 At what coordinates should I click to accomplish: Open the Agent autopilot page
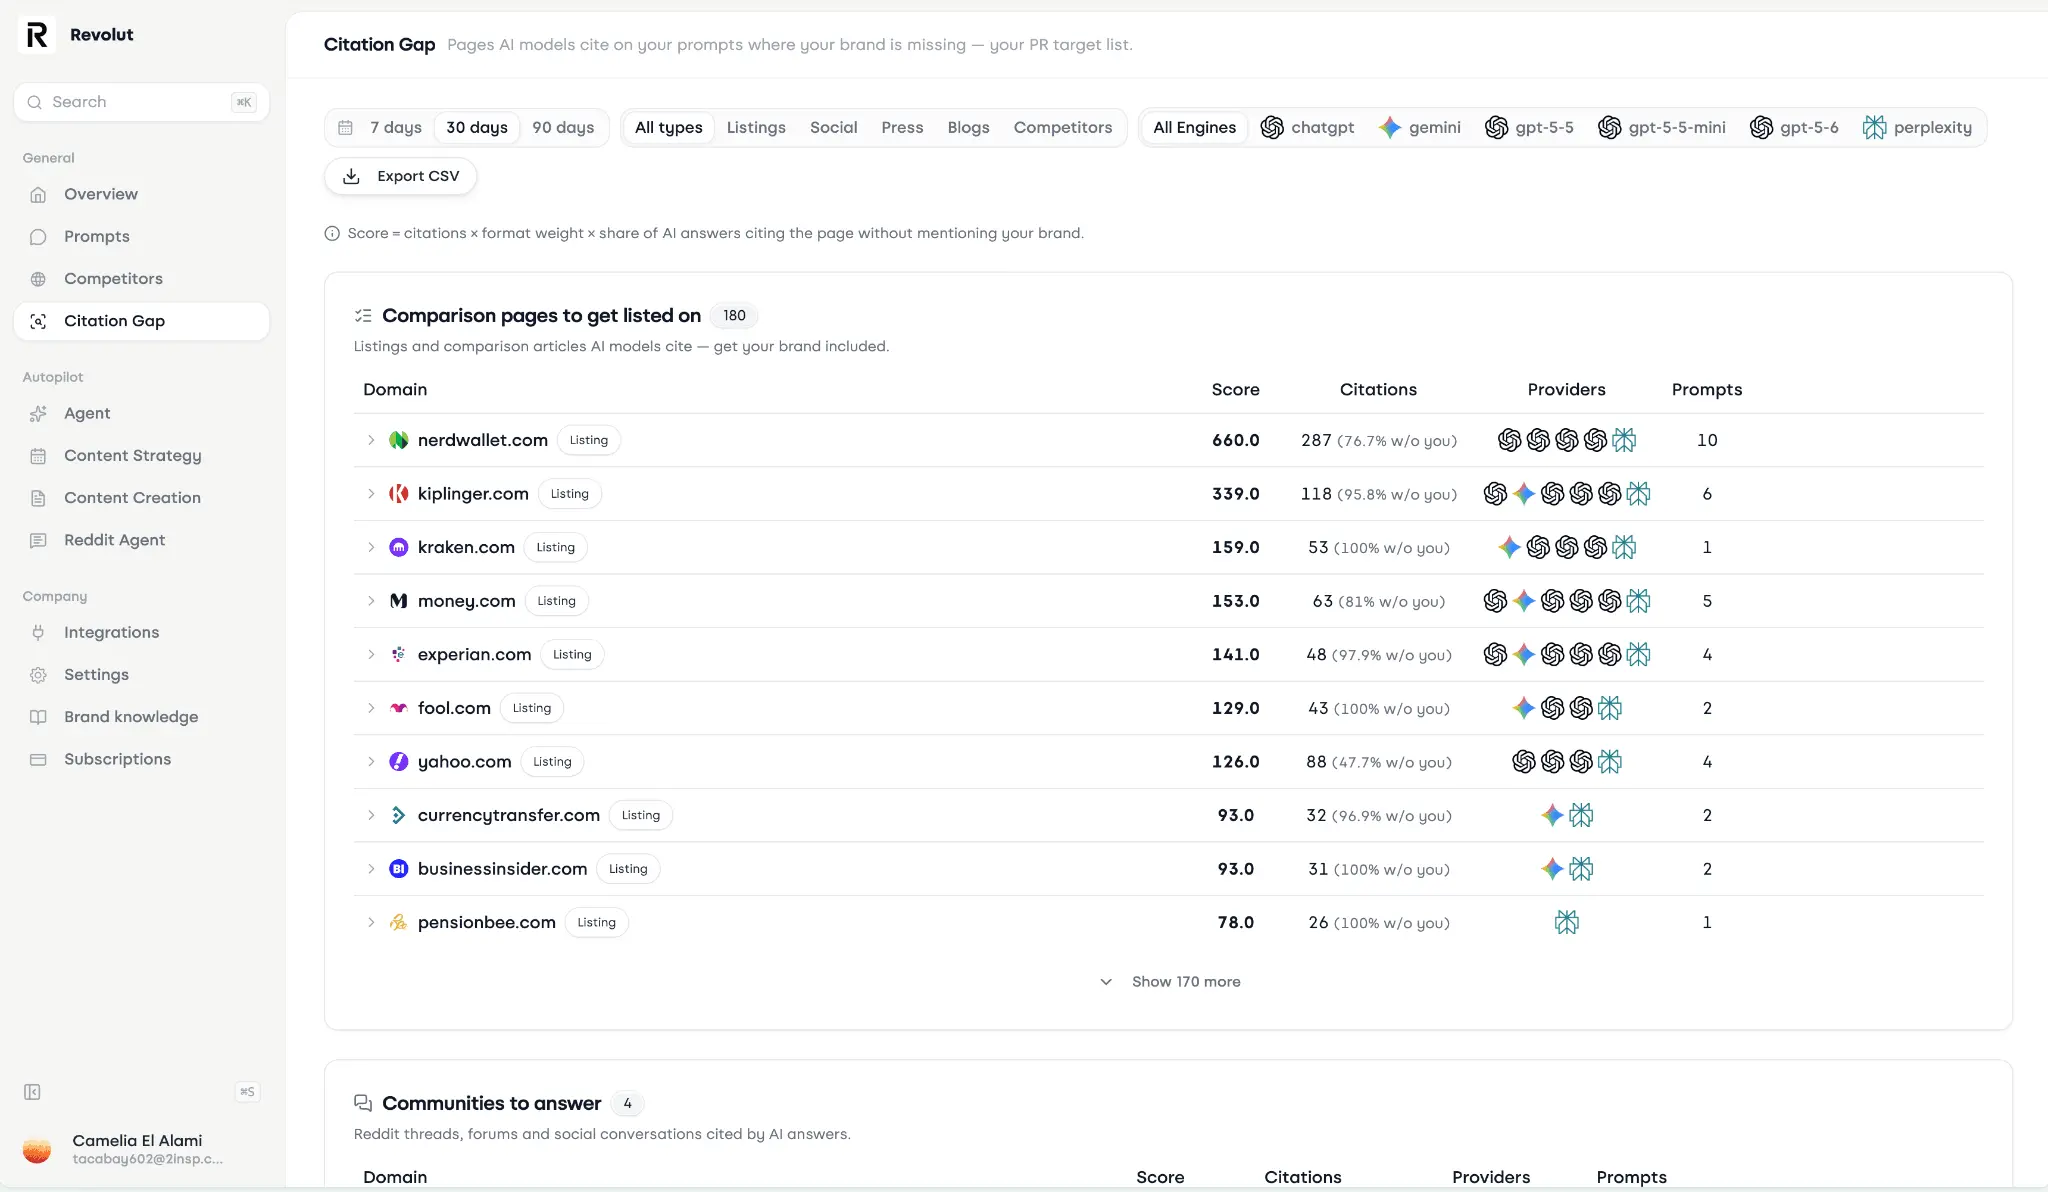[141, 414]
